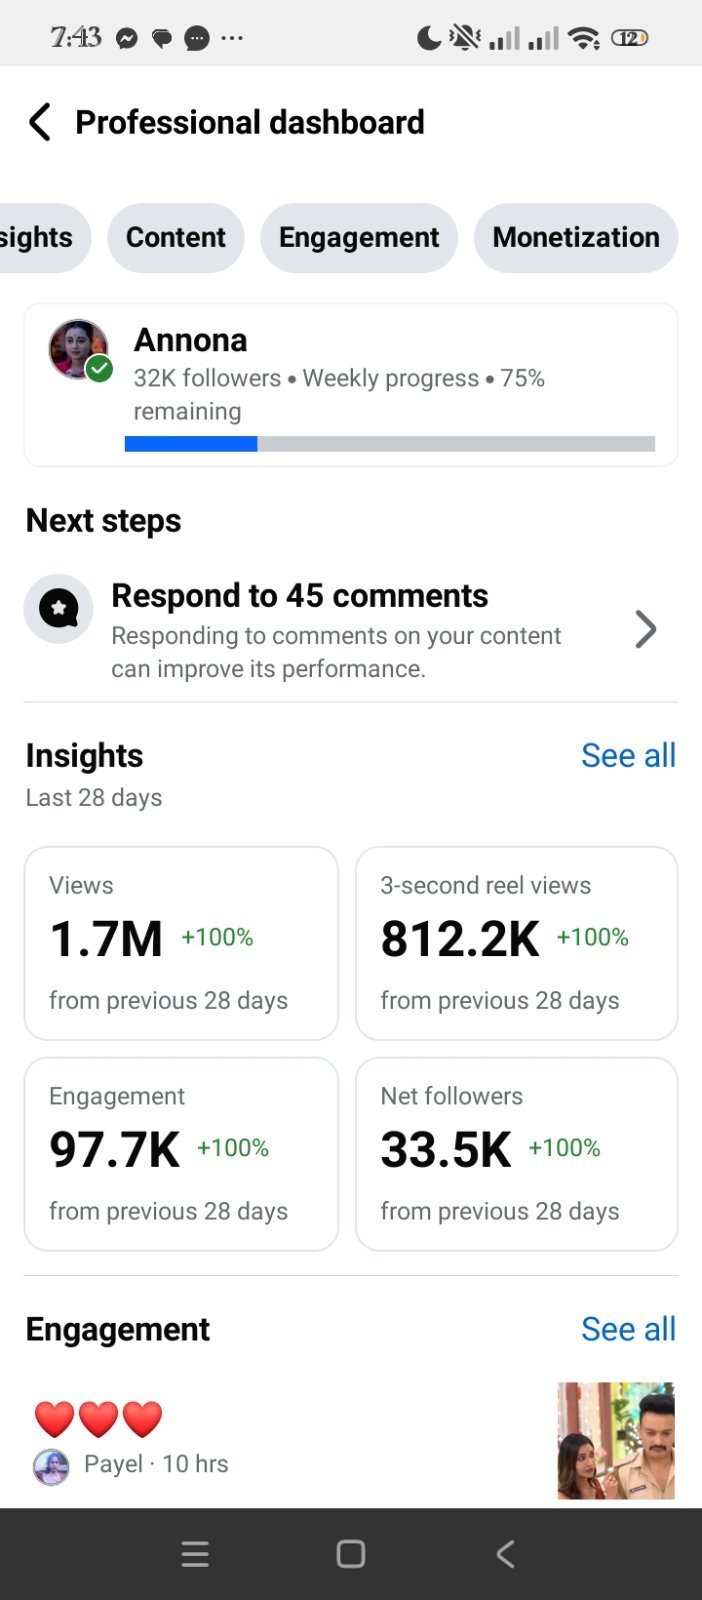This screenshot has width=702, height=1600.
Task: Tap the three red hearts comment
Action: pyautogui.click(x=98, y=1419)
